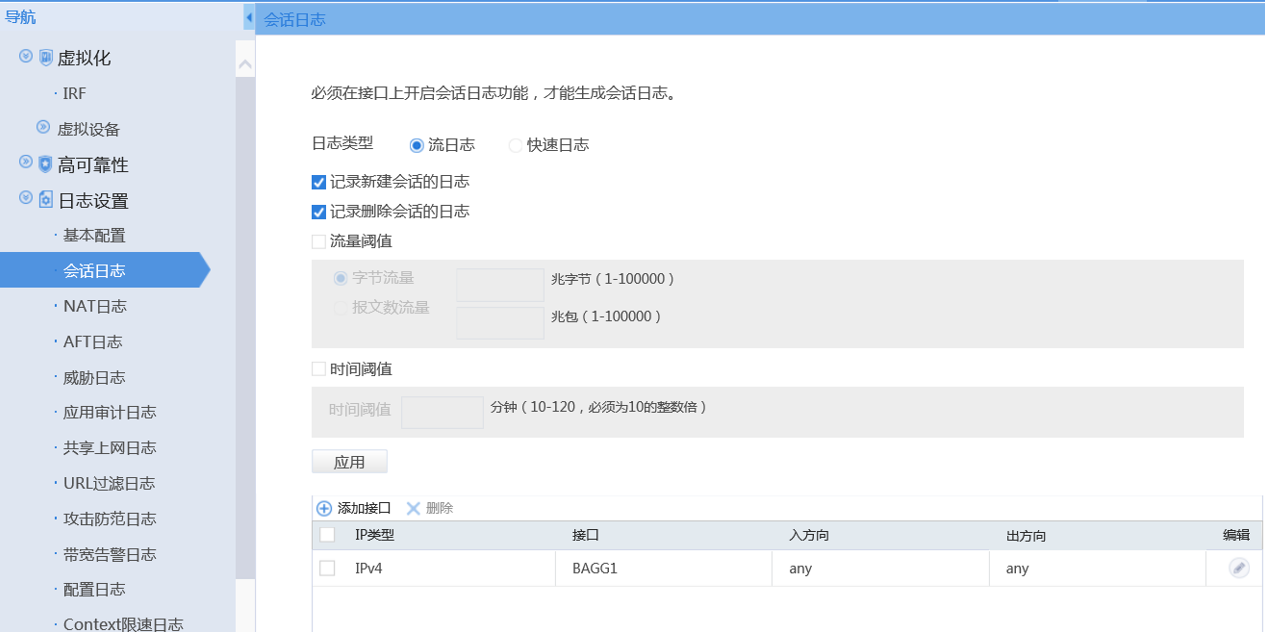The image size is (1265, 632).
Task: Uncheck 记录删除会话的日志 checkbox
Action: (x=319, y=212)
